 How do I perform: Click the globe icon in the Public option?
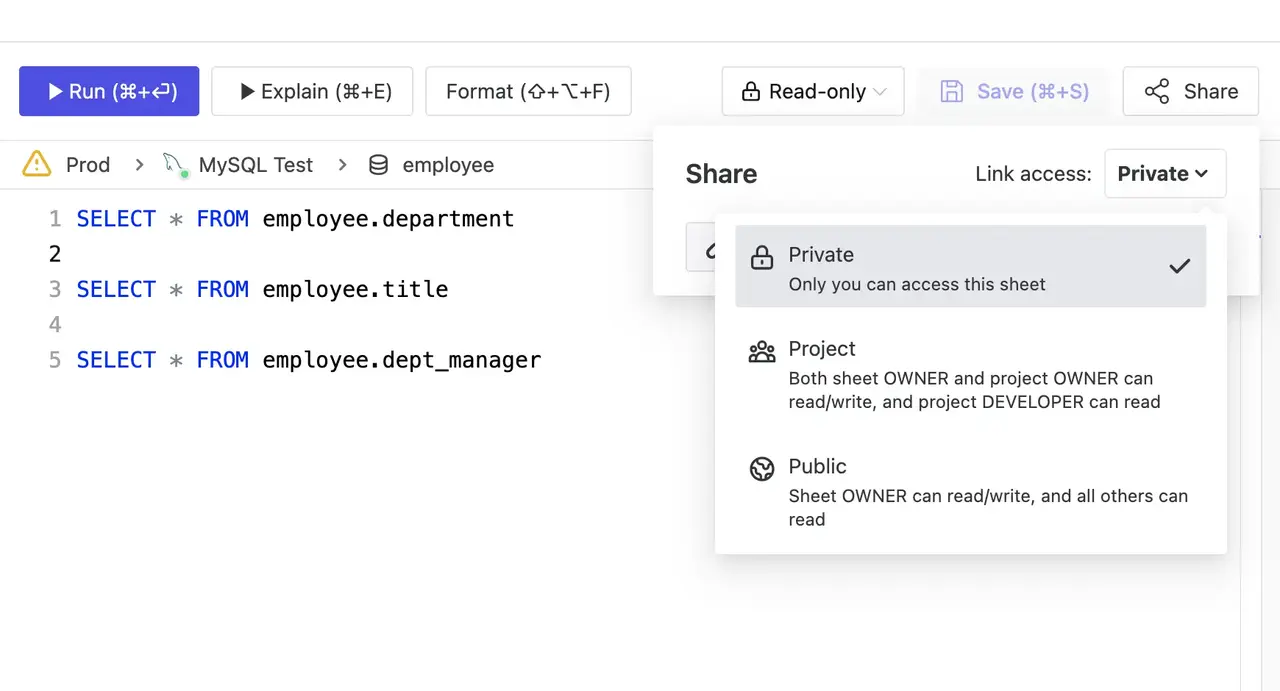(x=762, y=469)
